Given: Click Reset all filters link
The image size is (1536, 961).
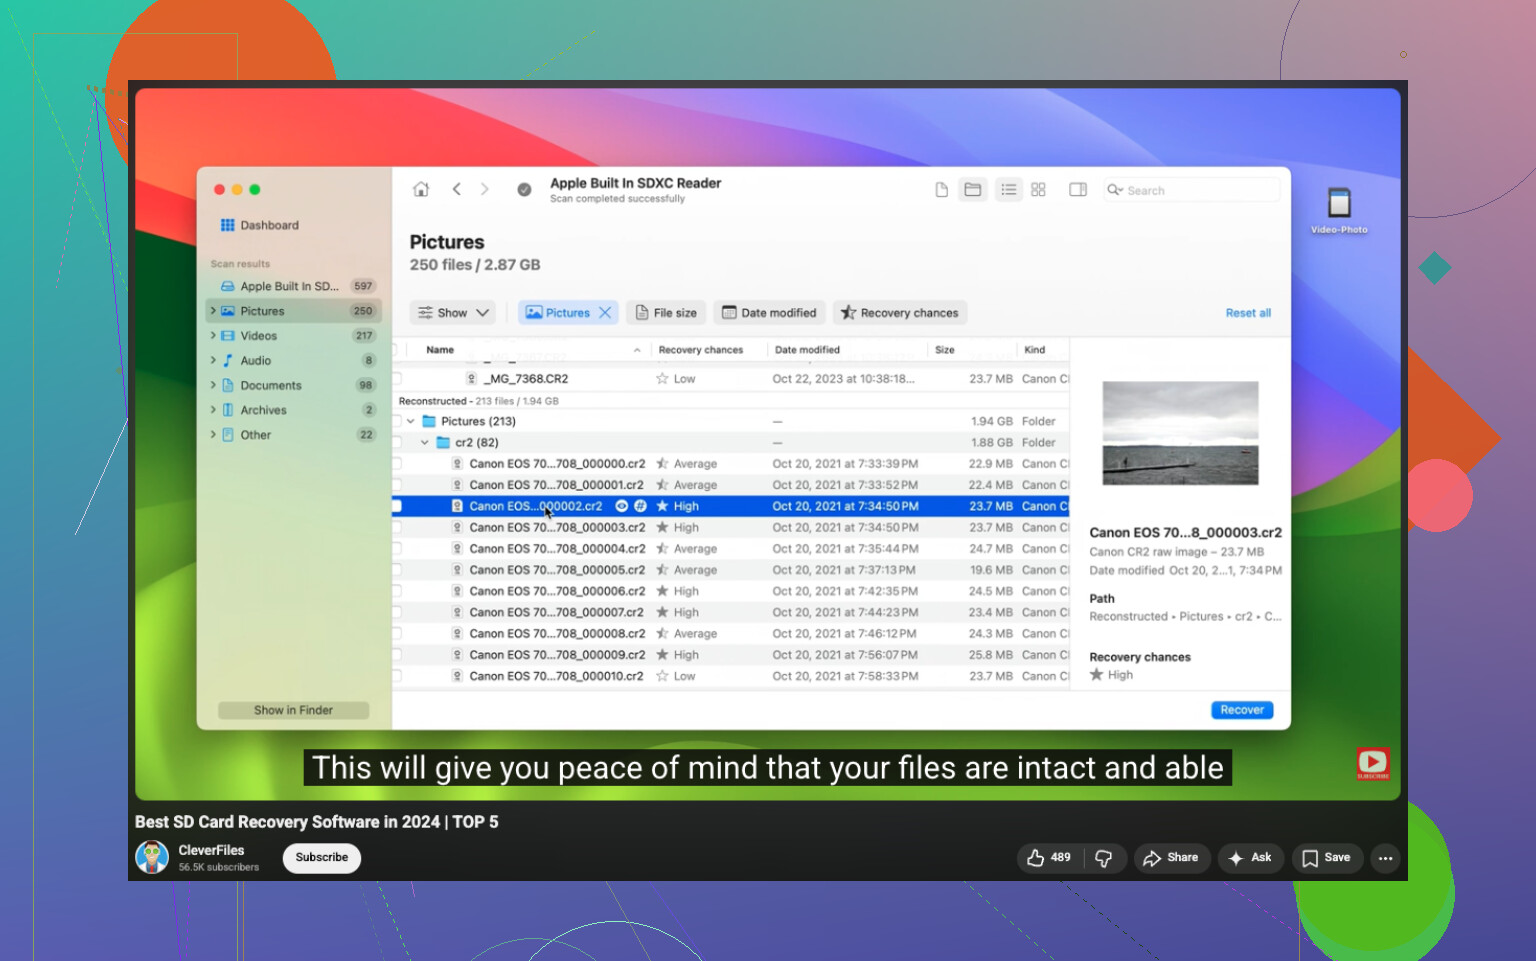Looking at the screenshot, I should click(x=1248, y=313).
